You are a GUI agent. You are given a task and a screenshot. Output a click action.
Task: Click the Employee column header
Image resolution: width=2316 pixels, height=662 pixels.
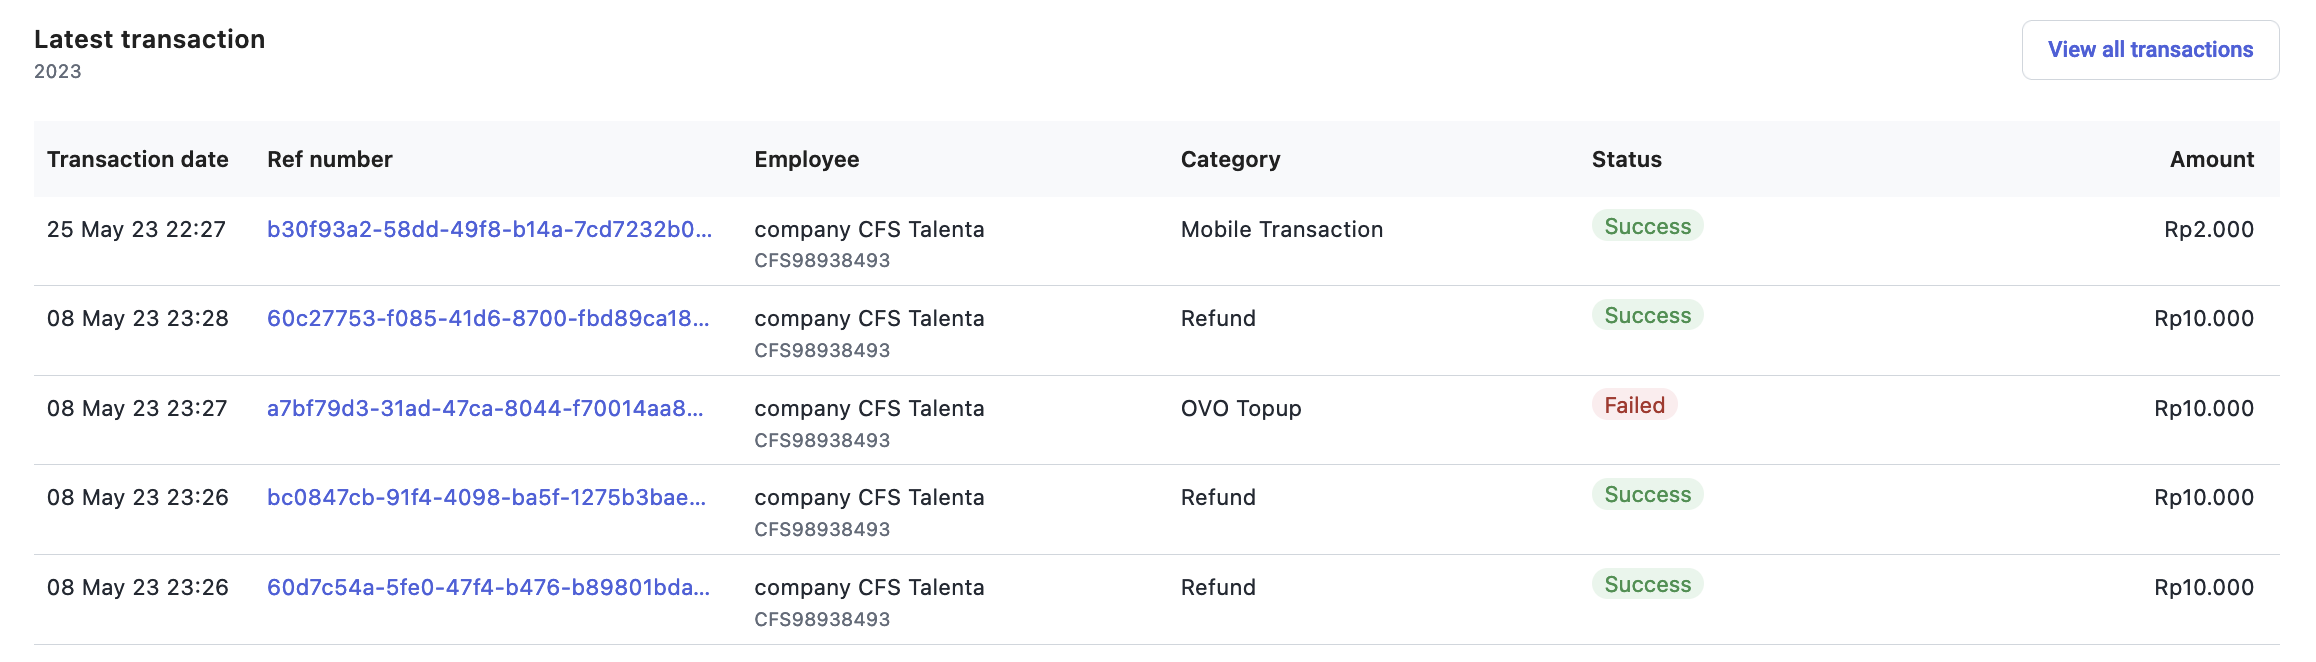[x=807, y=159]
